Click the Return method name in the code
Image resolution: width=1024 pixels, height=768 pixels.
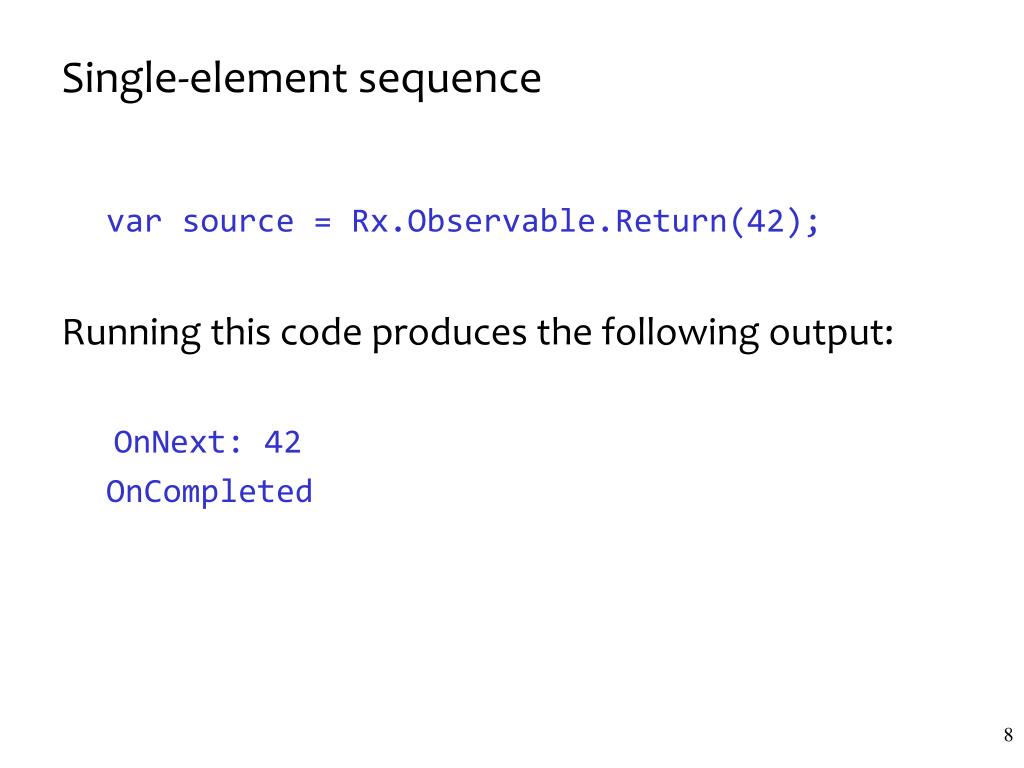point(671,221)
